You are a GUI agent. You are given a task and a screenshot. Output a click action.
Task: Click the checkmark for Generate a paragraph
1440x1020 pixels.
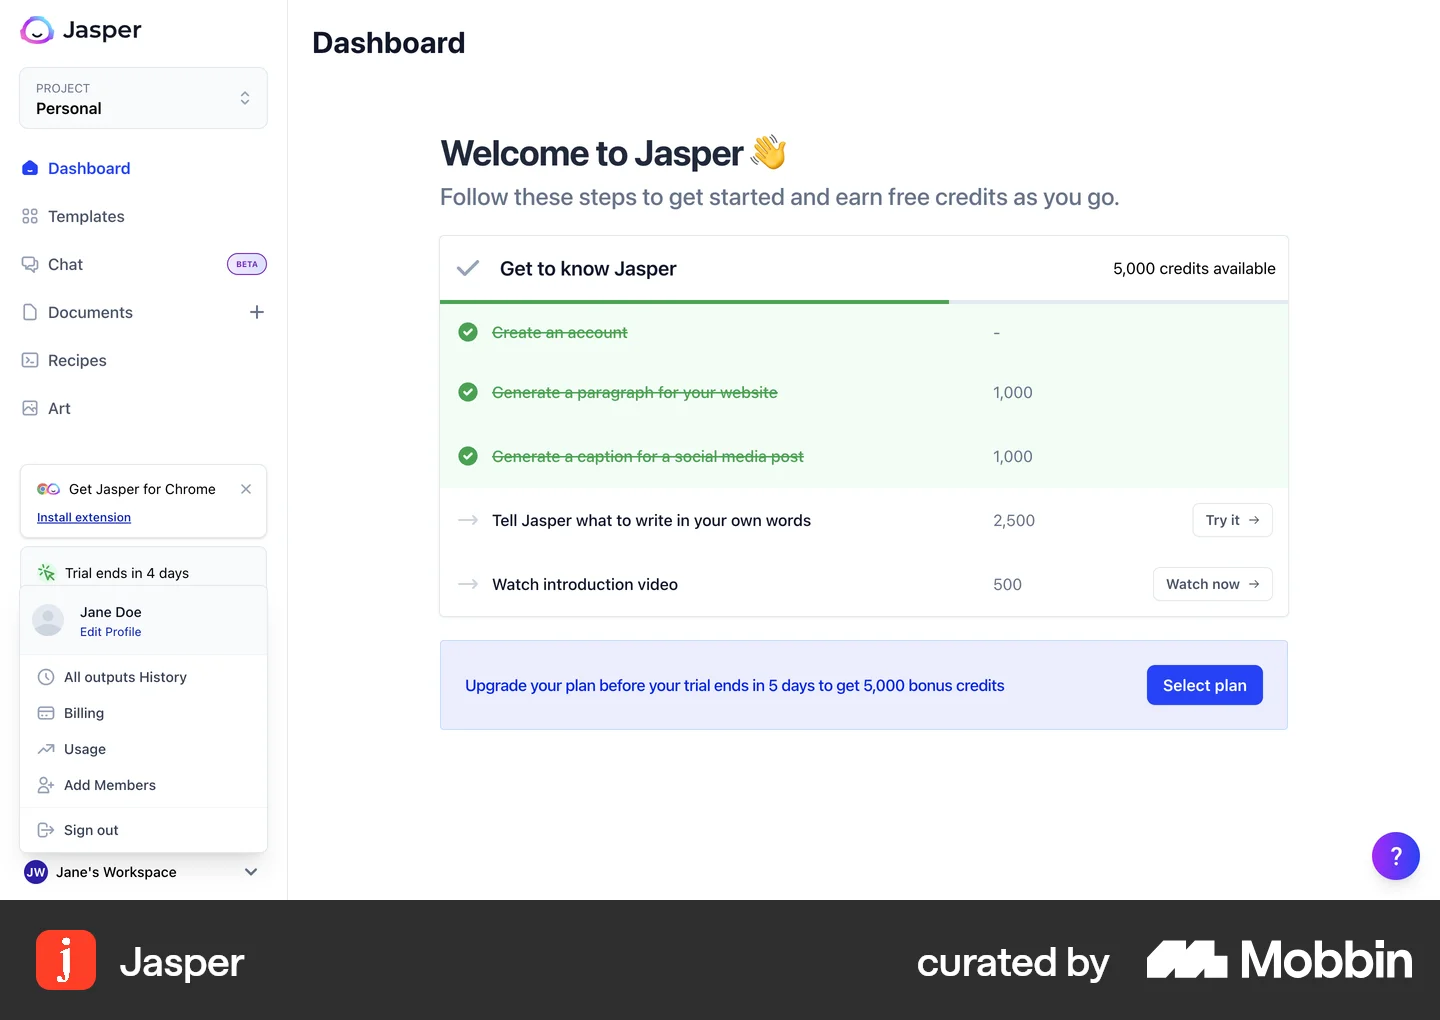point(468,392)
